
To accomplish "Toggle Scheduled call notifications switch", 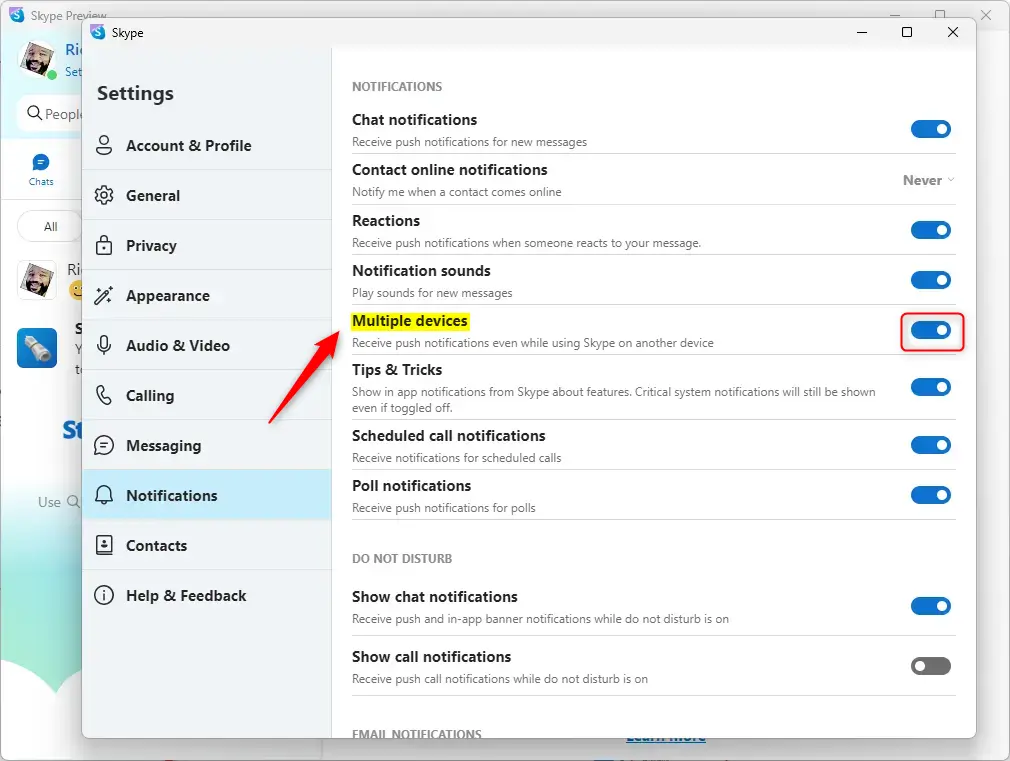I will coord(930,445).
